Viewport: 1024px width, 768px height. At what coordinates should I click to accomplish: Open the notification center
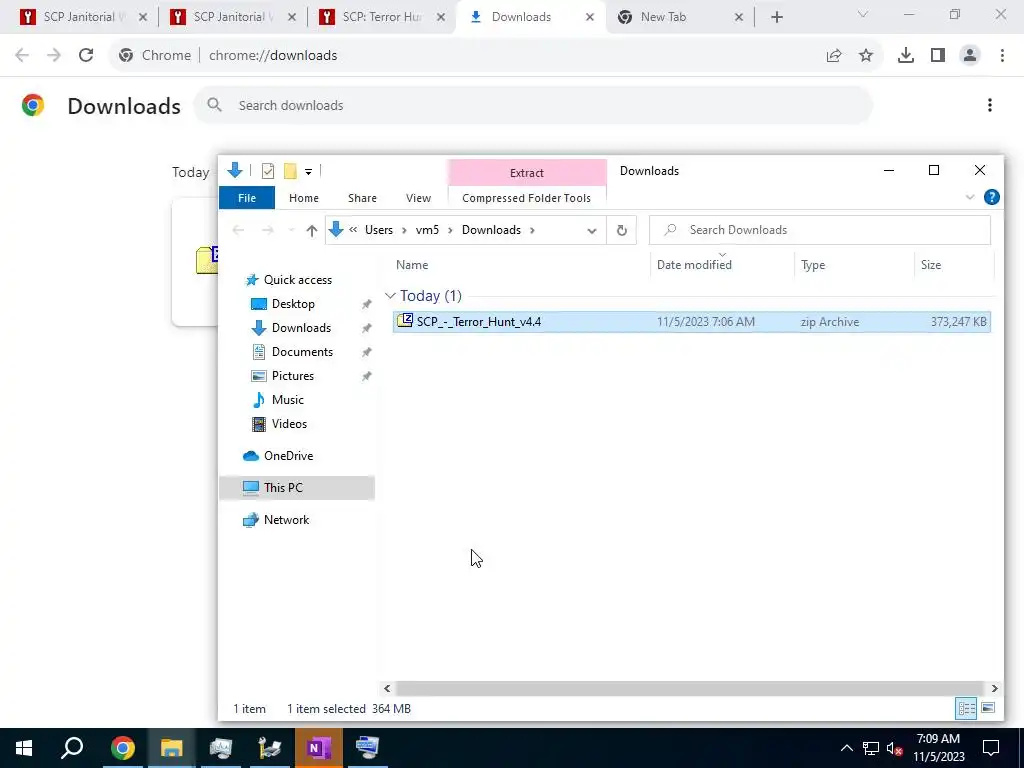[x=991, y=748]
